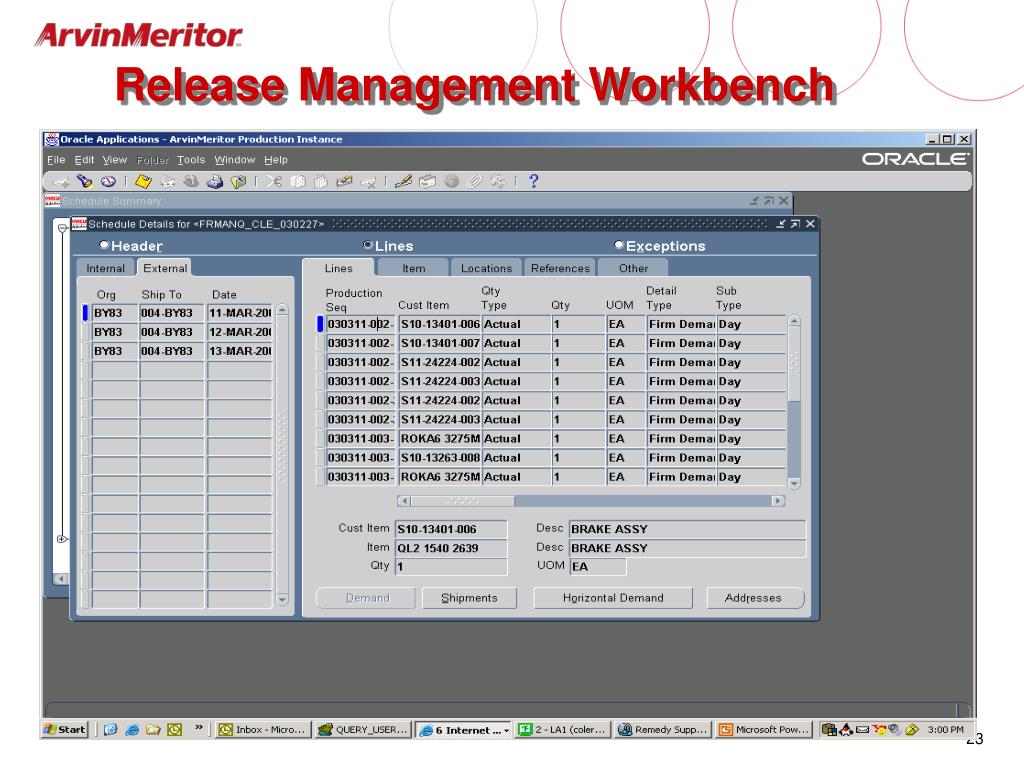The height and width of the screenshot is (768, 1024).
Task: Click the Delete record toolbar icon
Action: click(368, 181)
